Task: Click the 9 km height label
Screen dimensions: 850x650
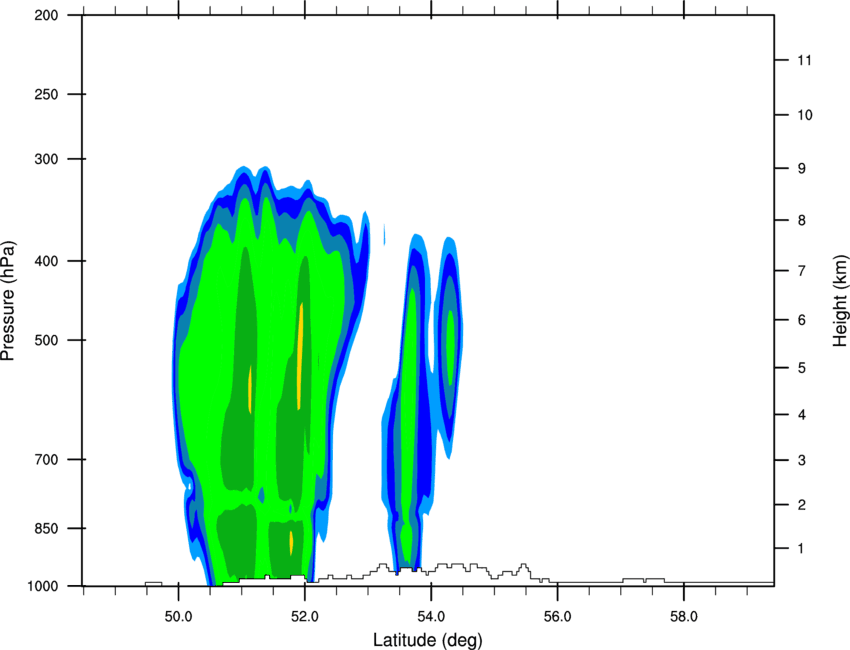Action: click(x=802, y=169)
